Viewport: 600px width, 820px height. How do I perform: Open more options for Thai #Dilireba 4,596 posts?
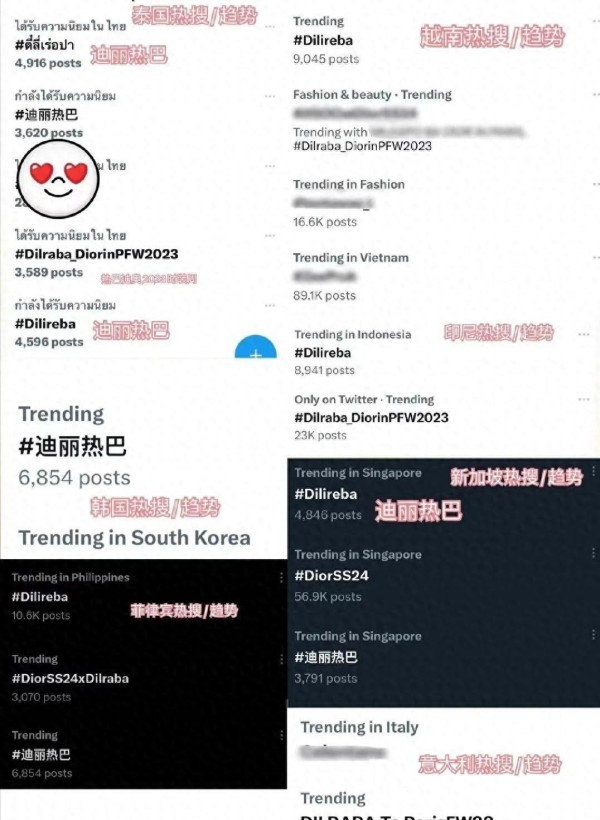[269, 305]
